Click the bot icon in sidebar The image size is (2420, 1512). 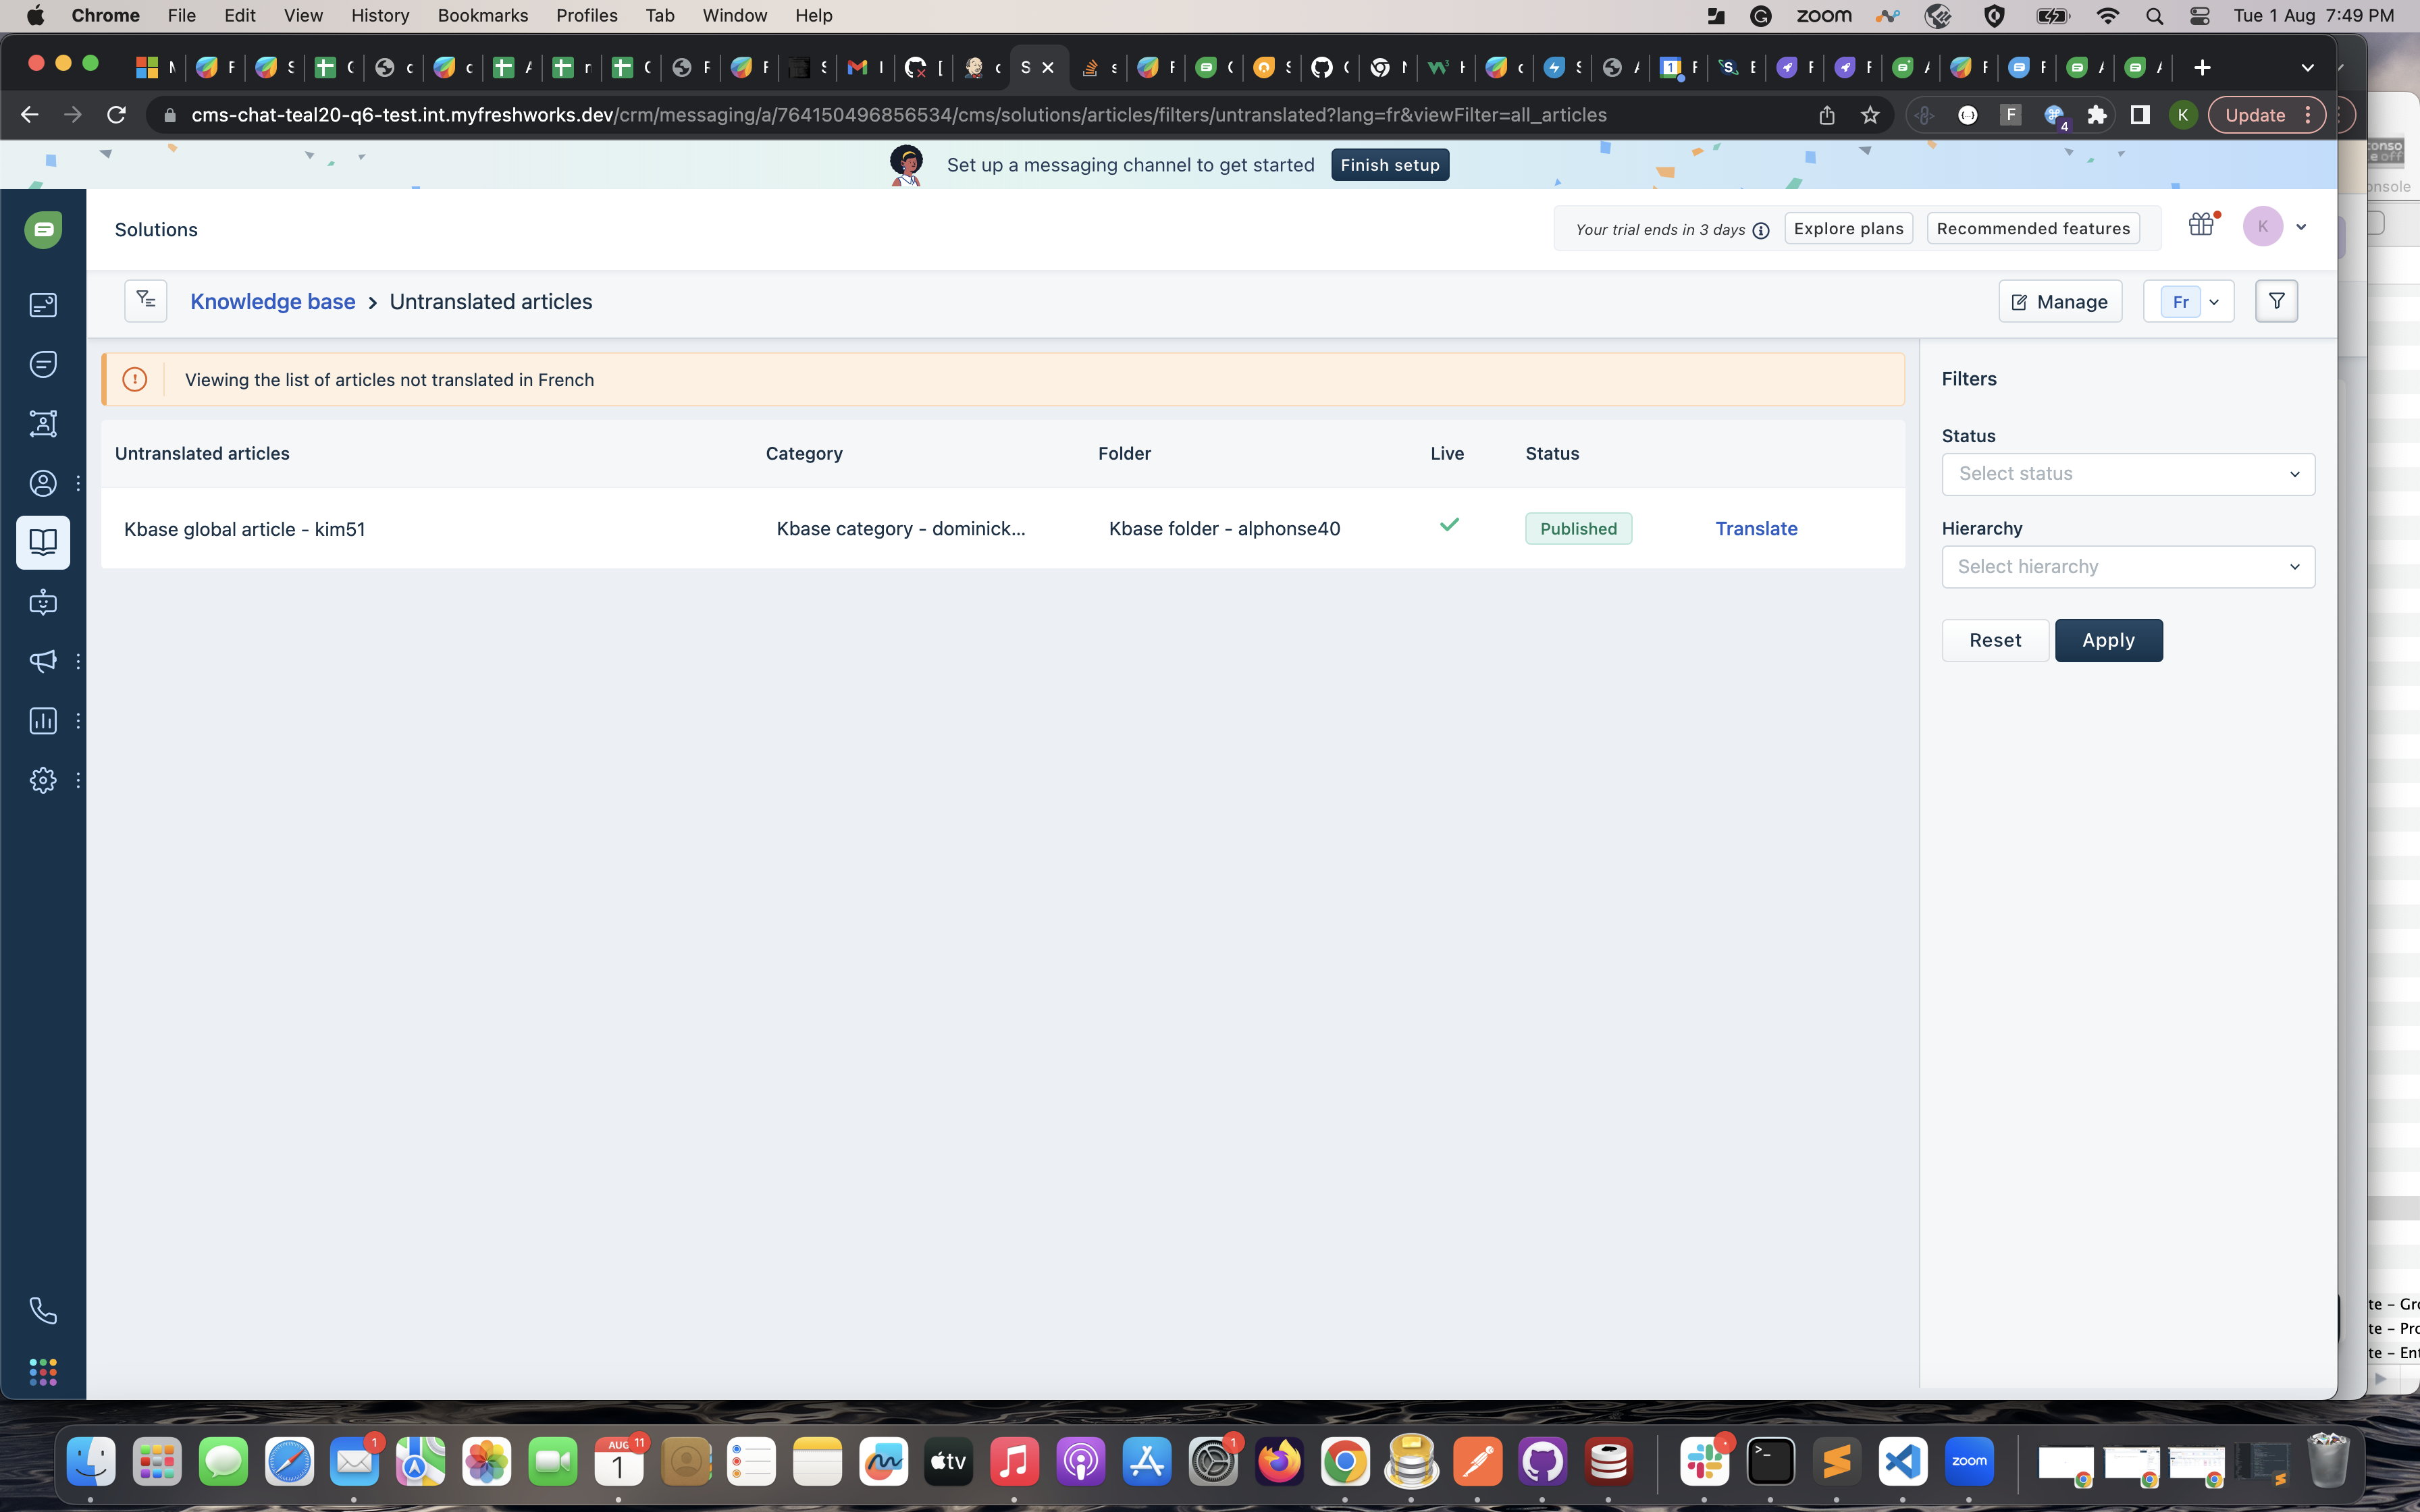(x=43, y=602)
